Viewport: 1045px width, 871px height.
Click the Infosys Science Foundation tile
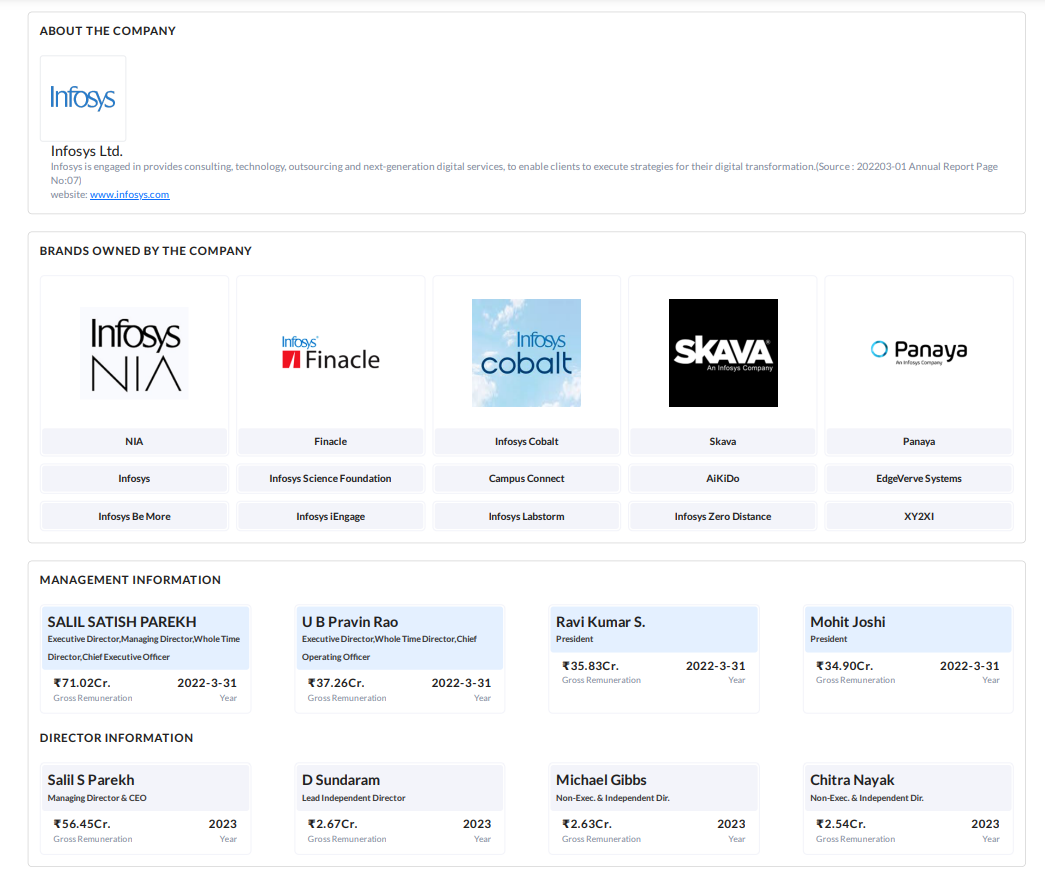331,478
